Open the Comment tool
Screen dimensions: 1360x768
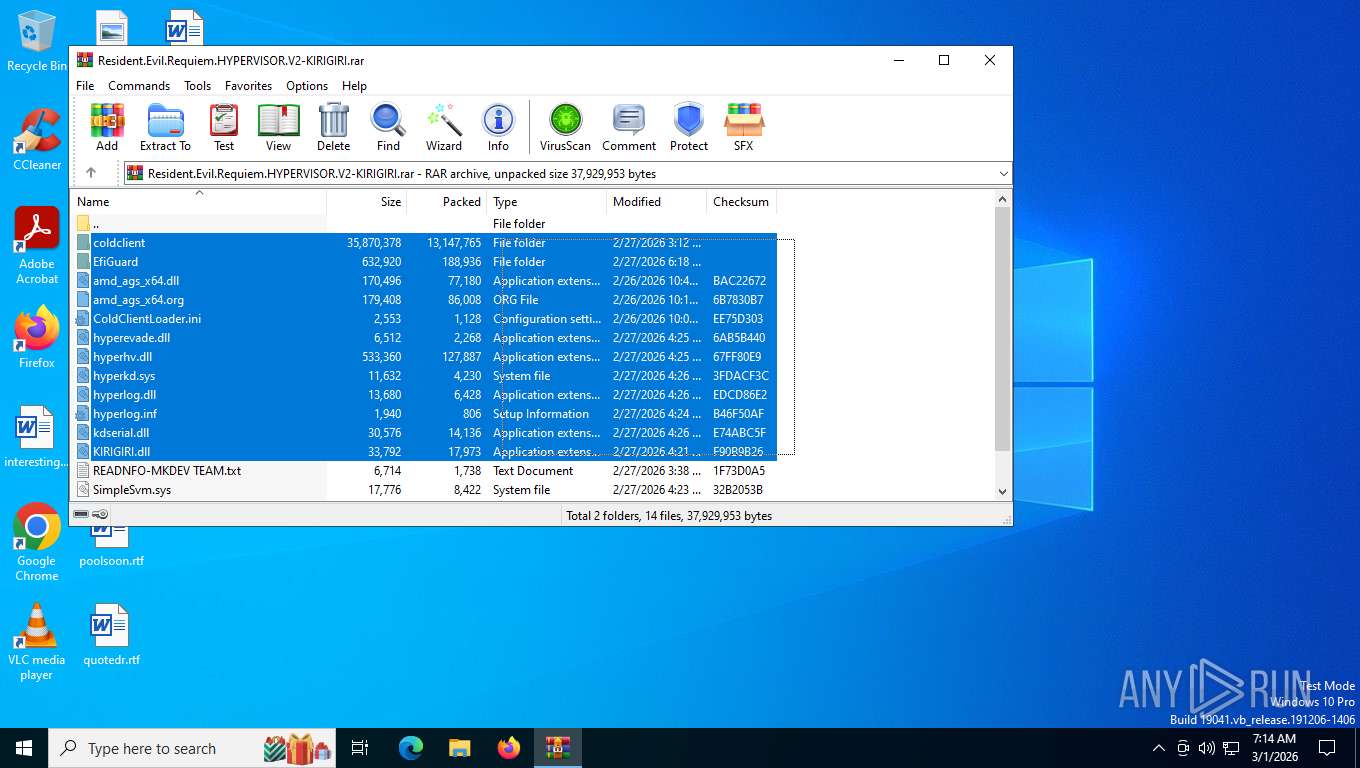629,127
